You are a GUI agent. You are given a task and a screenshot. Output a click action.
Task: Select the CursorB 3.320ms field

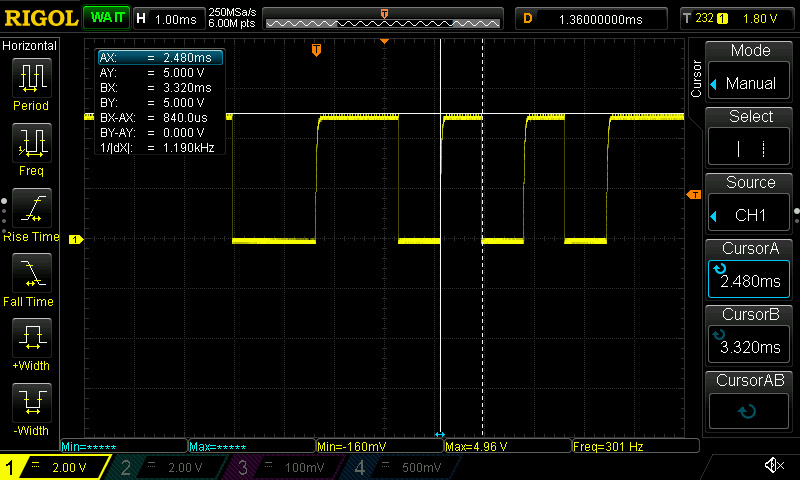[x=749, y=345]
